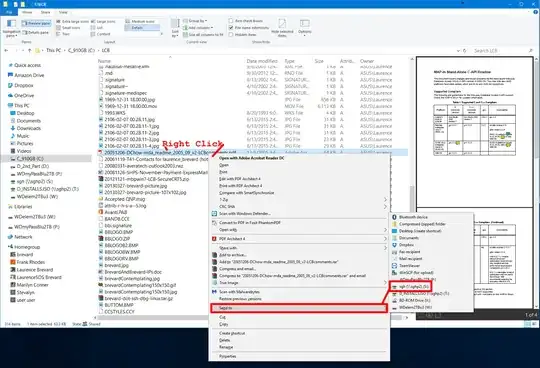
Task: Expand the CRC SHA submenu
Action: pyautogui.click(x=299, y=207)
